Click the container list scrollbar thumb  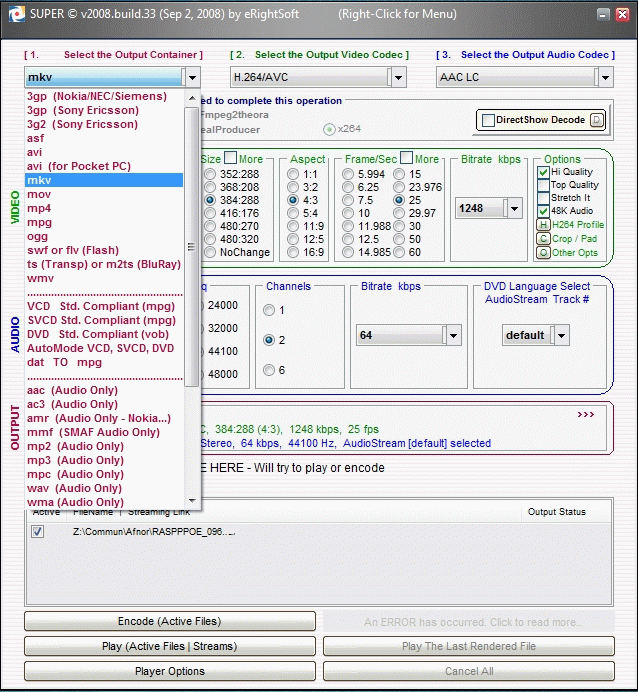point(191,246)
